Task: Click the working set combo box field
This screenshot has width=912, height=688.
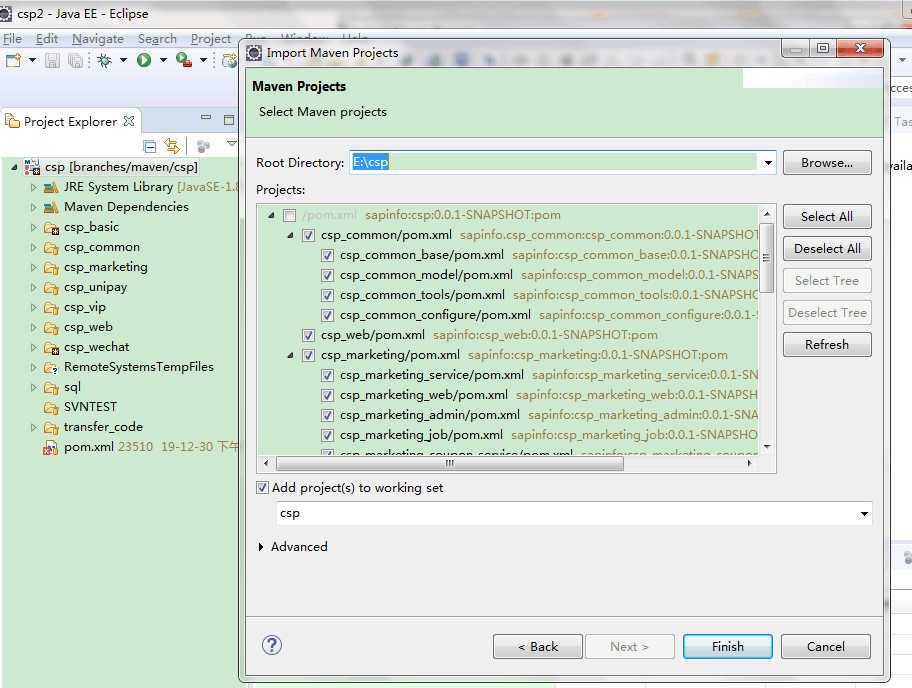Action: 574,514
